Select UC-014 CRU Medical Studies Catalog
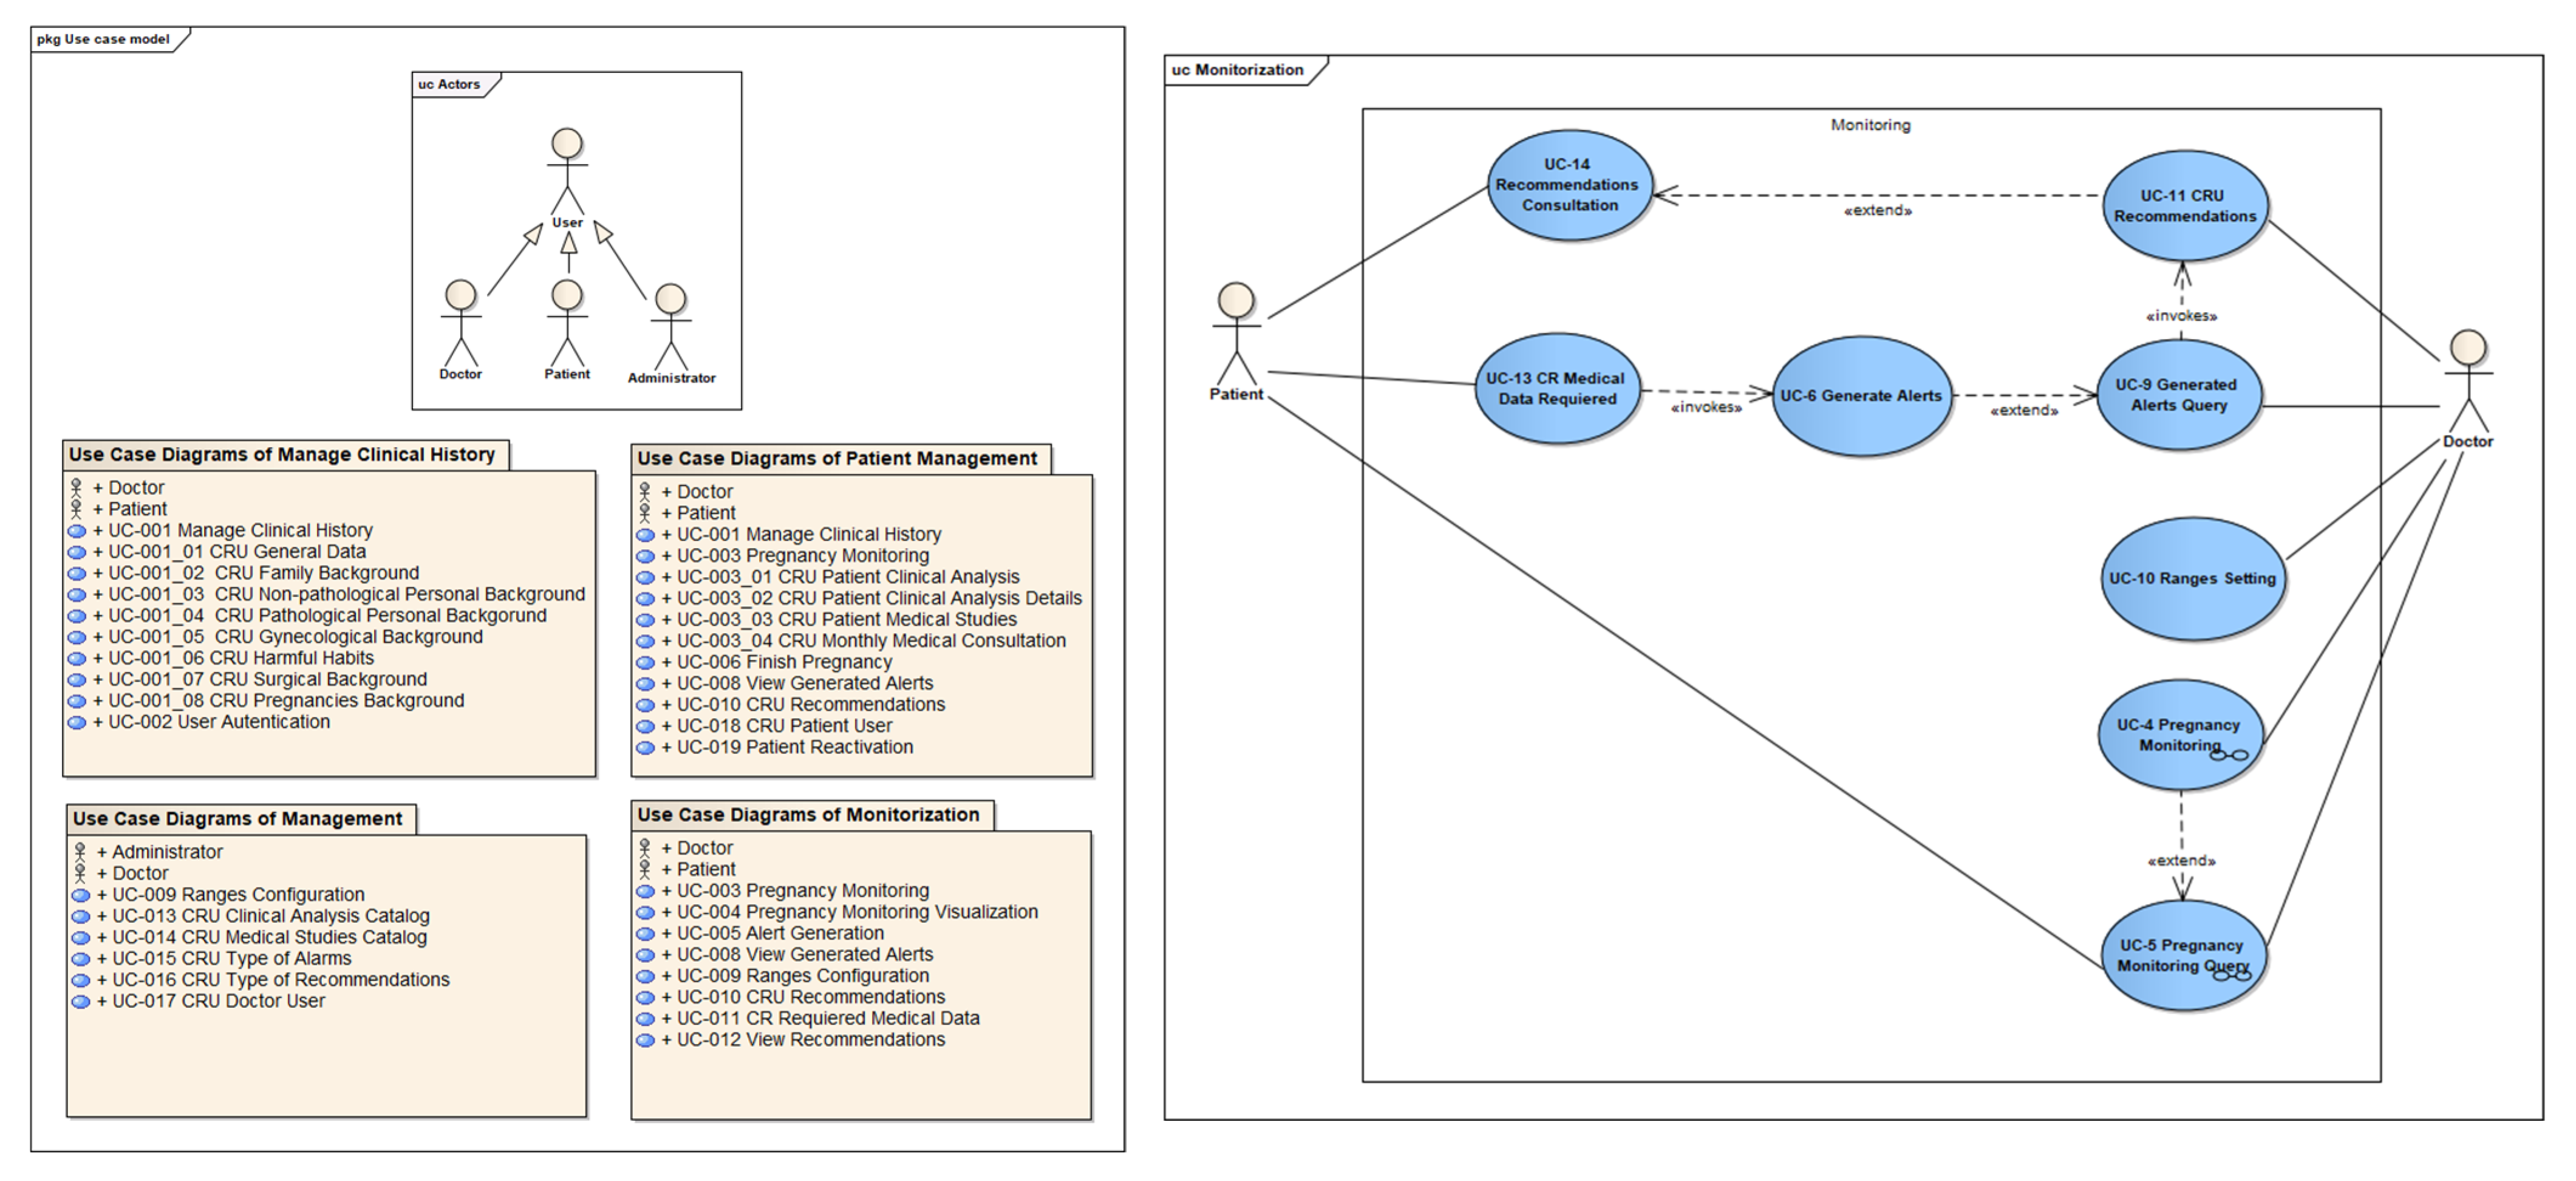 pos(250,937)
